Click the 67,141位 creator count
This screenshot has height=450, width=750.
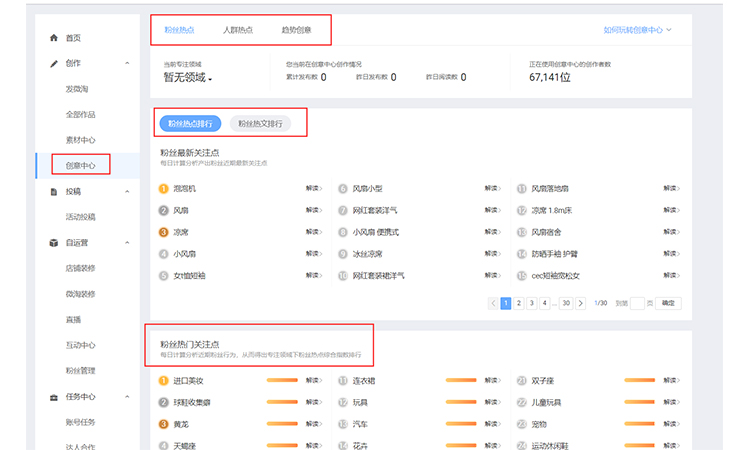tap(550, 77)
